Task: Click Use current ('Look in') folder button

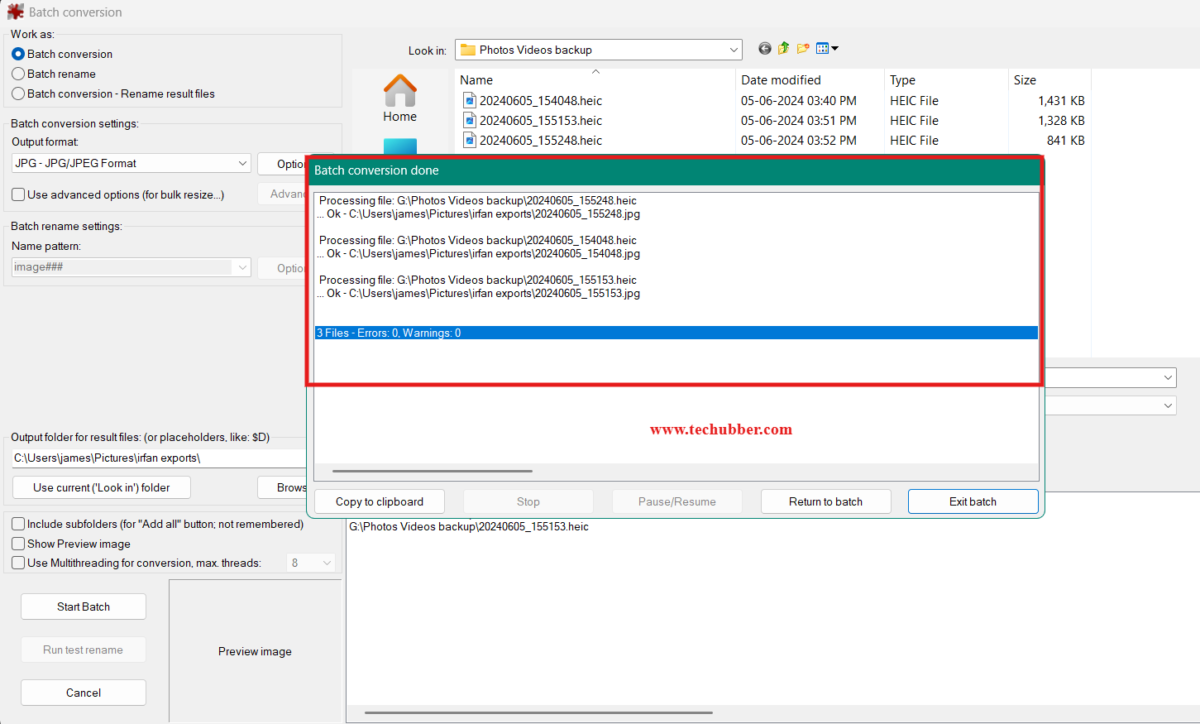Action: [101, 488]
